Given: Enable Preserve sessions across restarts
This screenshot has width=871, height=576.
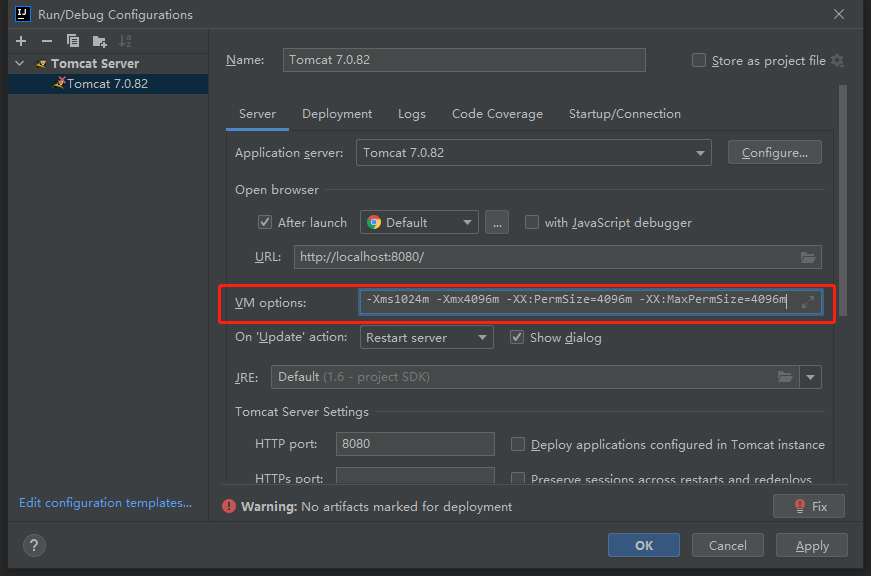Looking at the screenshot, I should point(518,478).
